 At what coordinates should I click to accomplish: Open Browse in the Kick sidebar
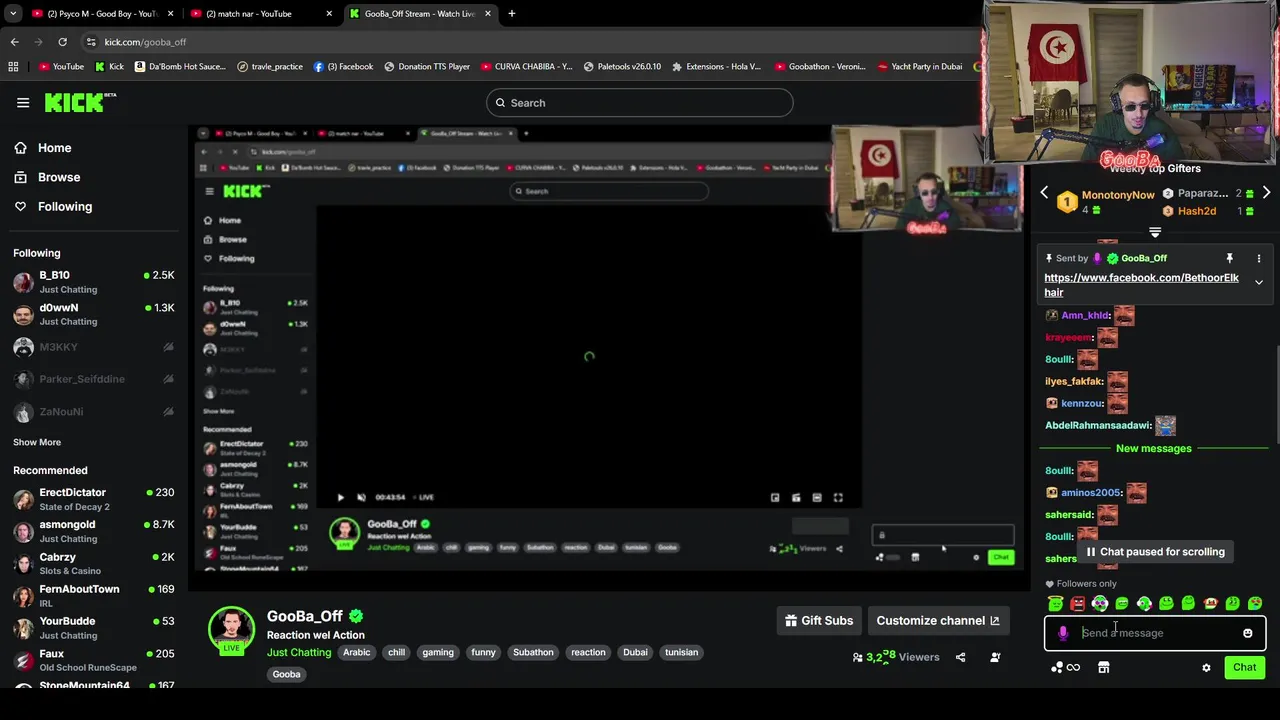point(58,177)
